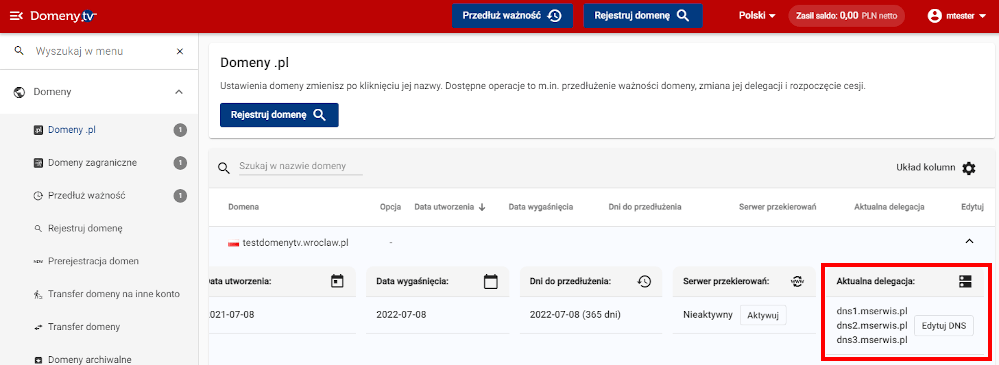
Task: Collapse the testdomenytv.wroclaw.pl row chevron
Action: click(x=969, y=241)
